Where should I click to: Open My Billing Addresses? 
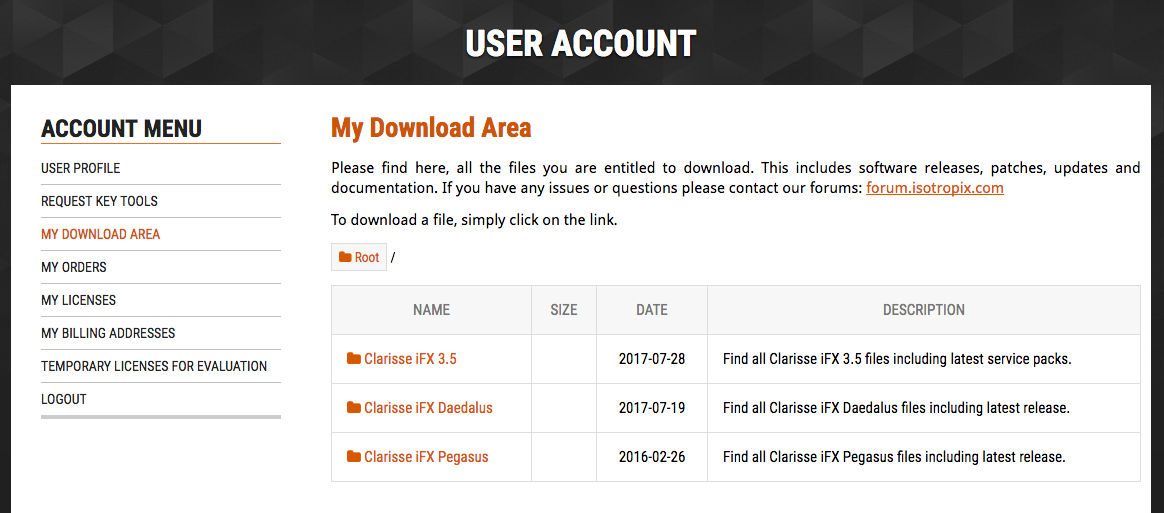pos(108,333)
